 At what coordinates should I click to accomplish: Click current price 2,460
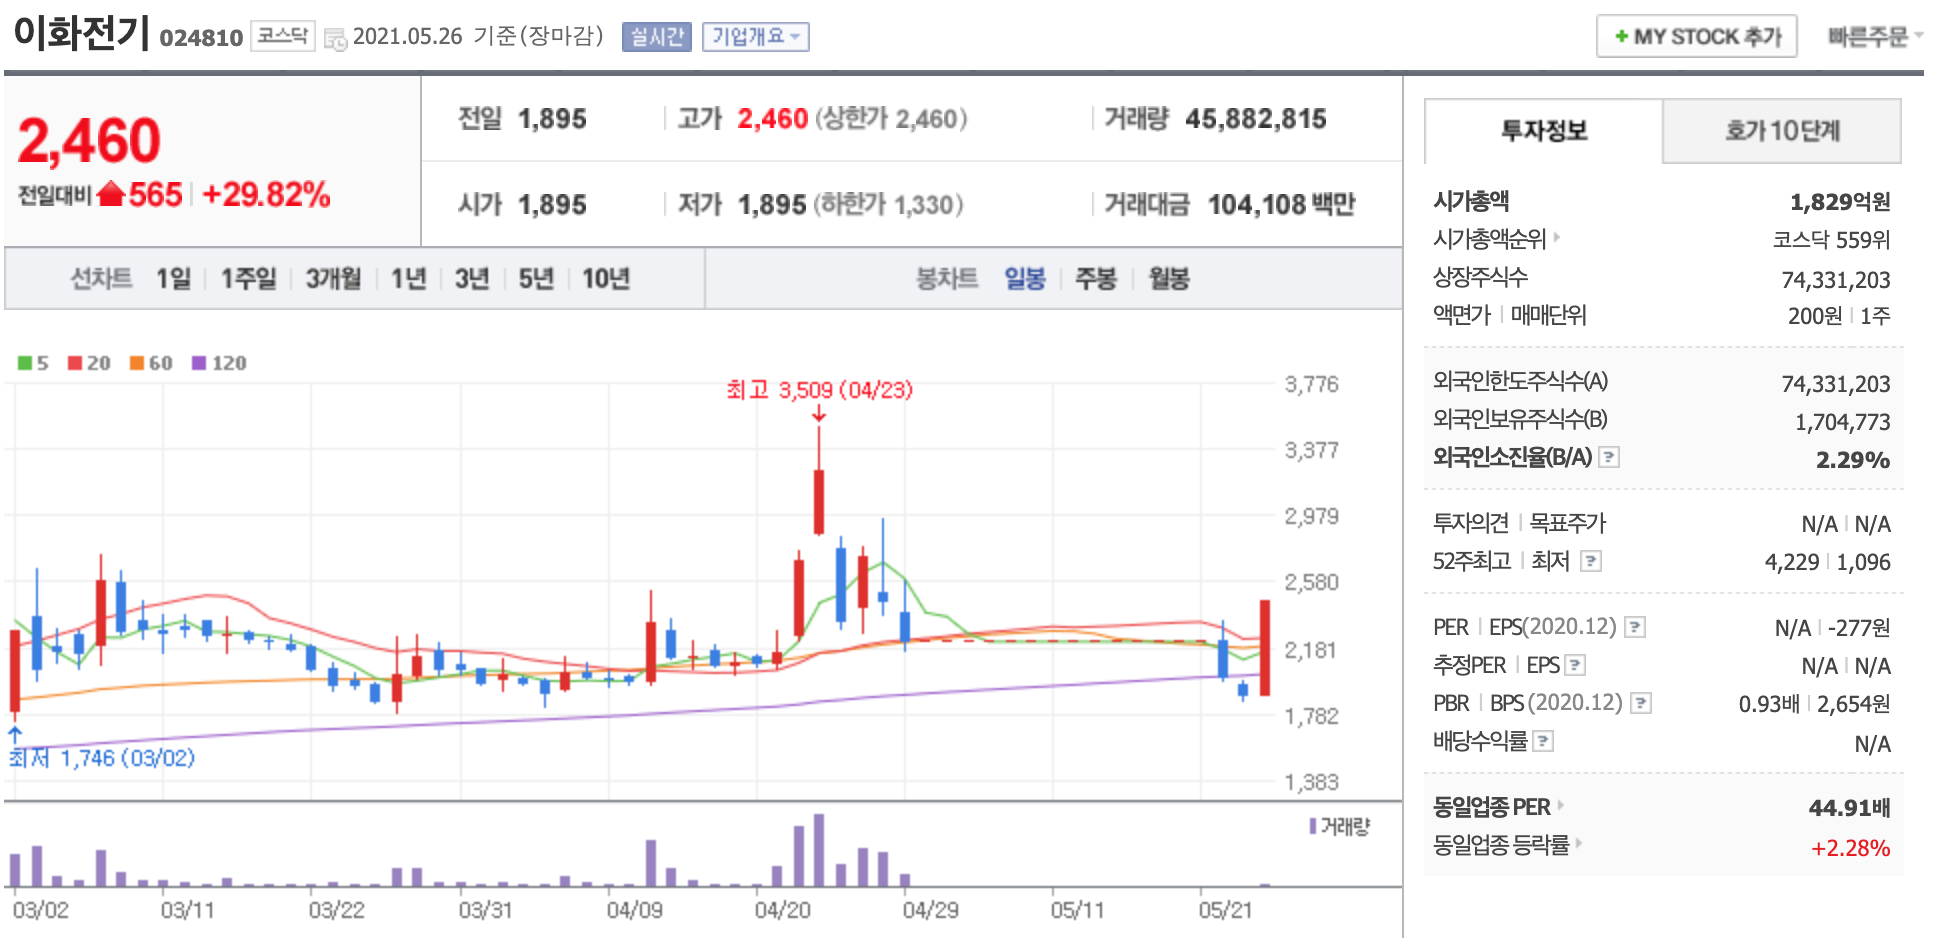point(89,140)
